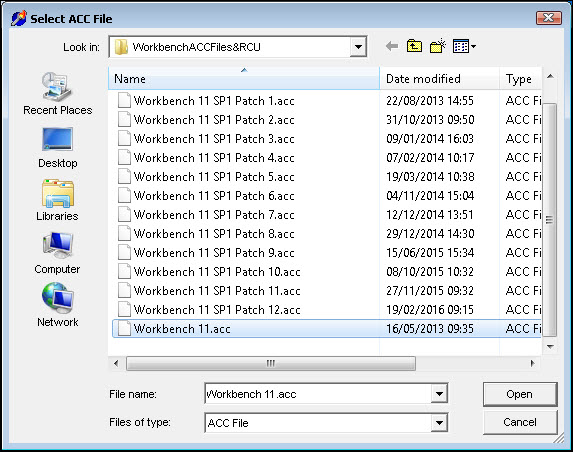Select Workbench 11 SP1 Patch 12.acc file
The image size is (573, 452).
pyautogui.click(x=216, y=310)
